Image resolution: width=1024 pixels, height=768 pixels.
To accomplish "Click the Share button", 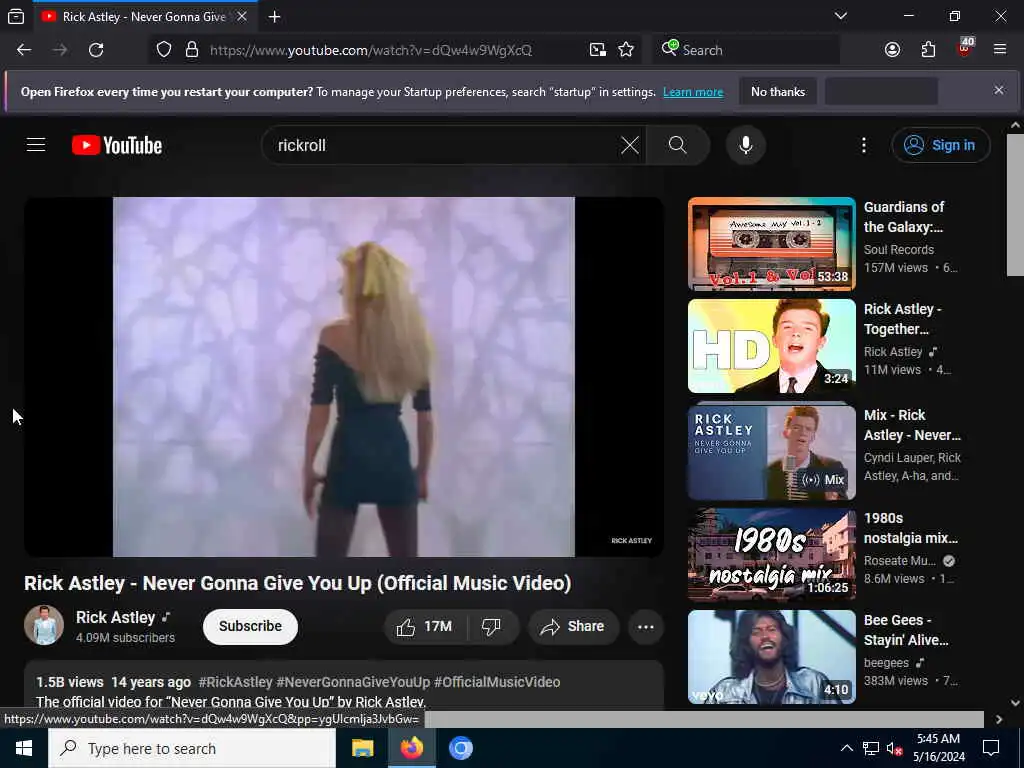I will point(573,626).
